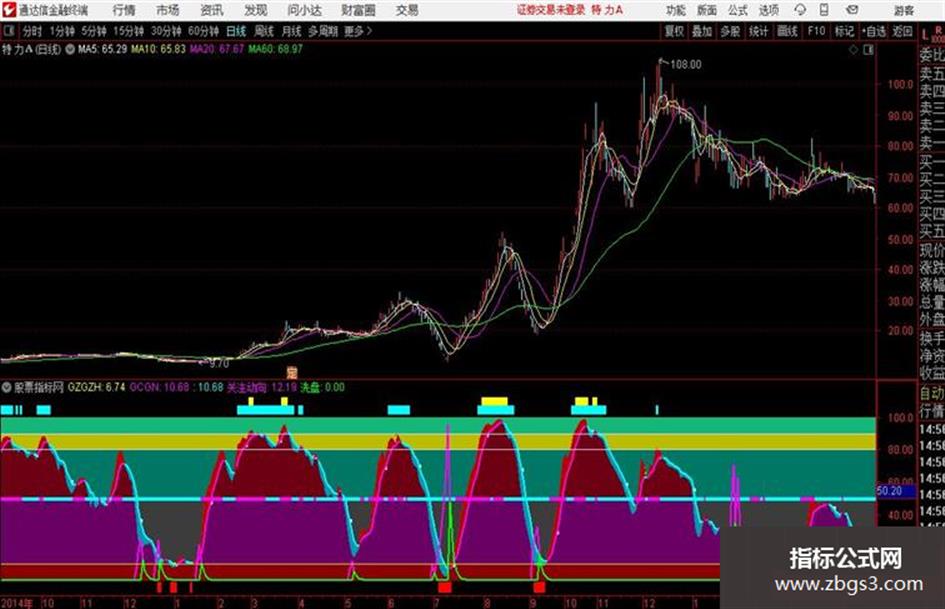Click the MA60 value label
The width and height of the screenshot is (945, 609).
coord(275,49)
